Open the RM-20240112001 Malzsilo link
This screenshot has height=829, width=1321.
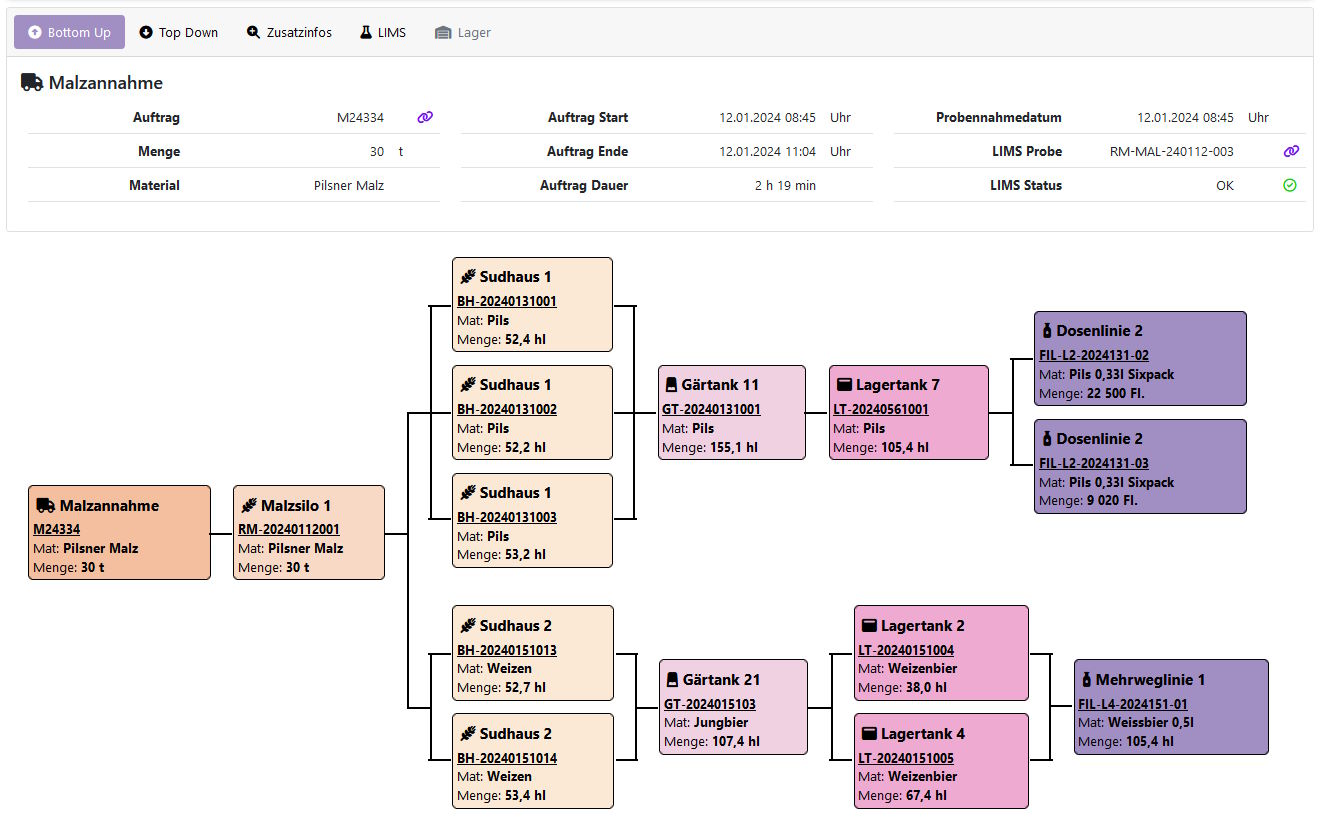point(289,530)
